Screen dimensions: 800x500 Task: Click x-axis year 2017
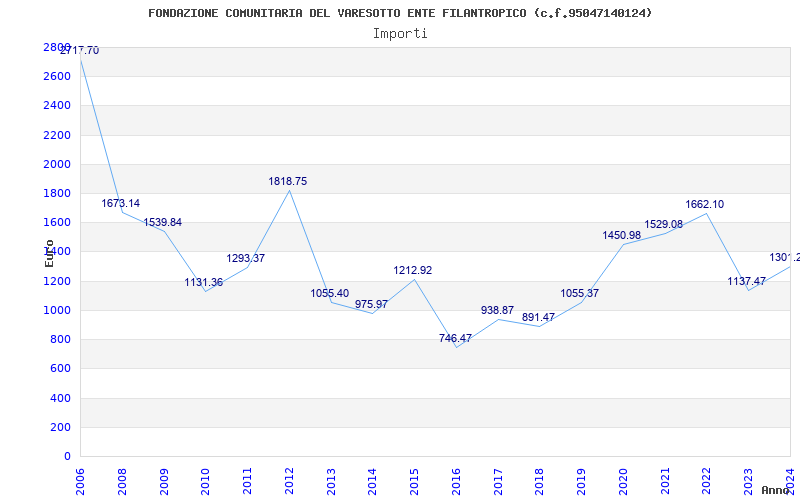[498, 482]
